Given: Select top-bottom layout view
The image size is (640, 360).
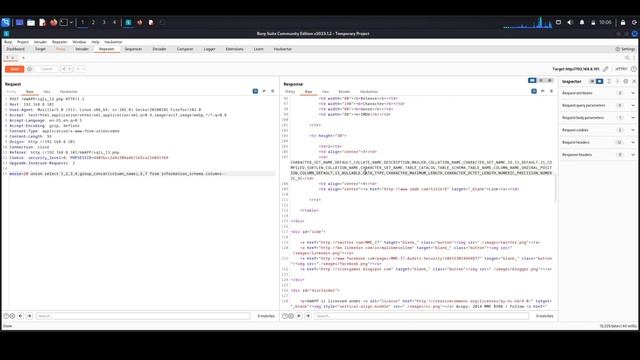Looking at the screenshot, I should pyautogui.click(x=541, y=81).
